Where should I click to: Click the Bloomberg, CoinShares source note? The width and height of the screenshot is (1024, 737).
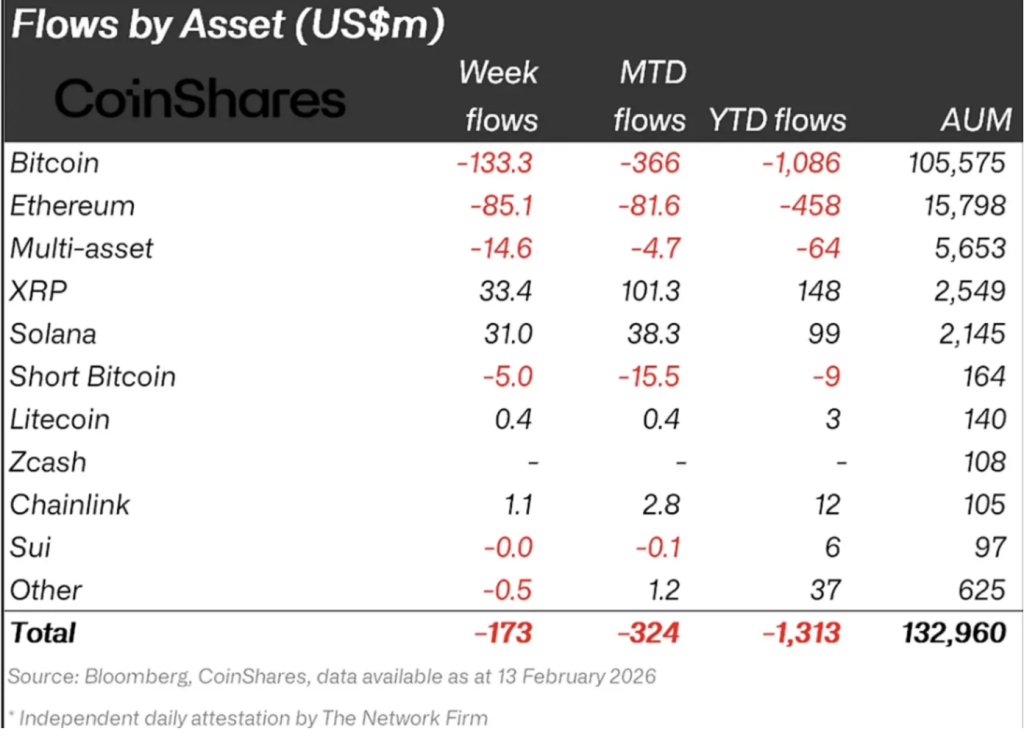tap(332, 677)
